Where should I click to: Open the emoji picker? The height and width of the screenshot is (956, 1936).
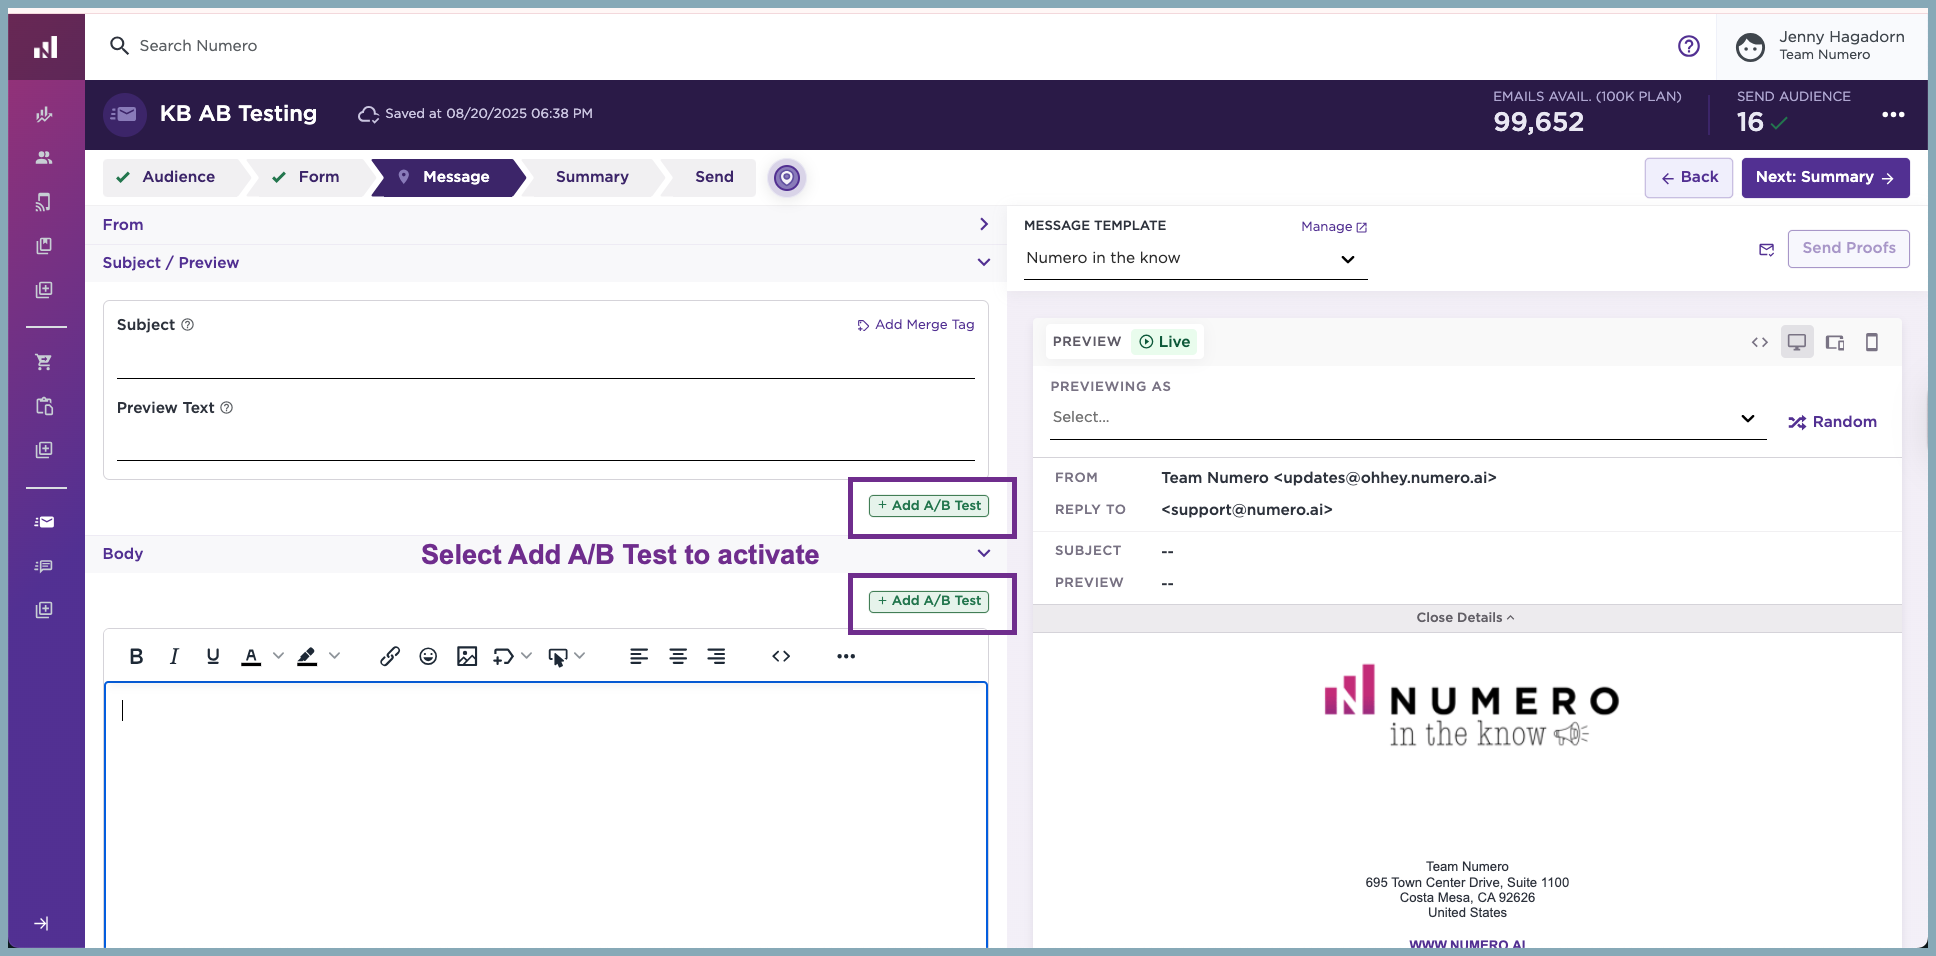[x=428, y=656]
